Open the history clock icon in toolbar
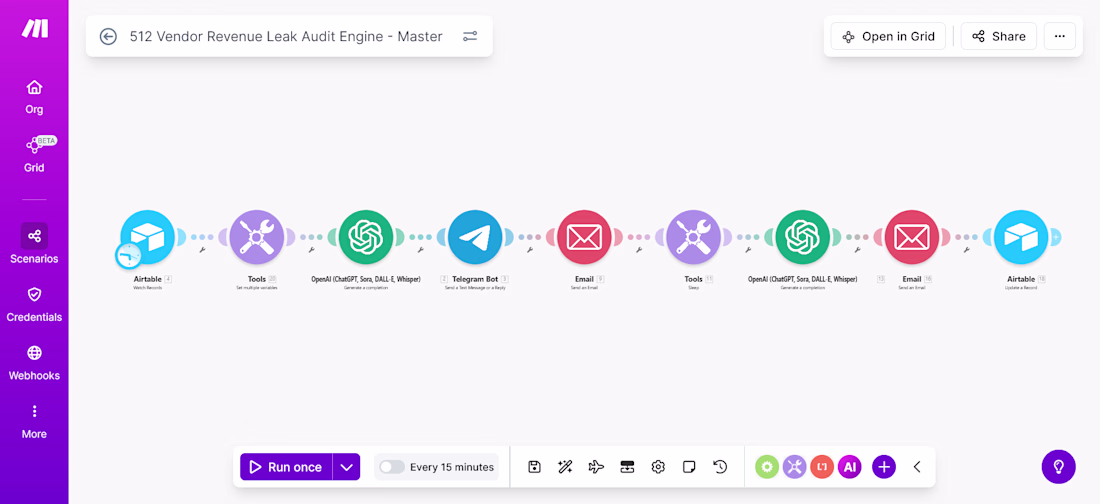Image resolution: width=1100 pixels, height=504 pixels. pyautogui.click(x=720, y=467)
